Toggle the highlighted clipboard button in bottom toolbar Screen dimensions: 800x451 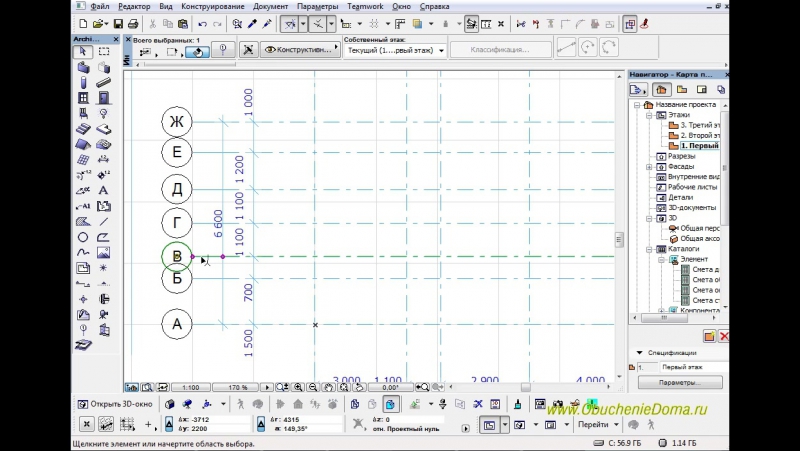point(390,404)
